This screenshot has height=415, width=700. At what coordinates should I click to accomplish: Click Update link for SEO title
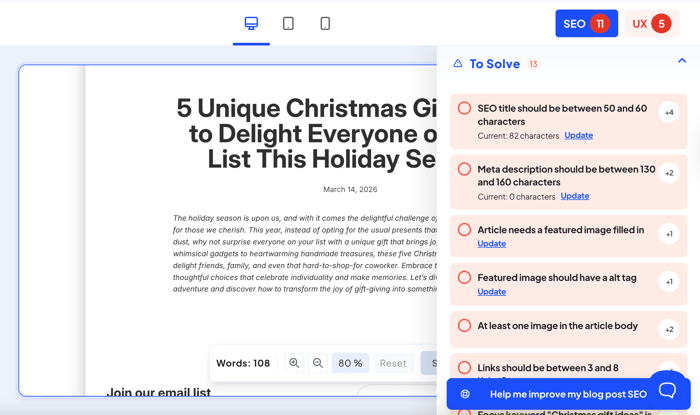point(579,135)
